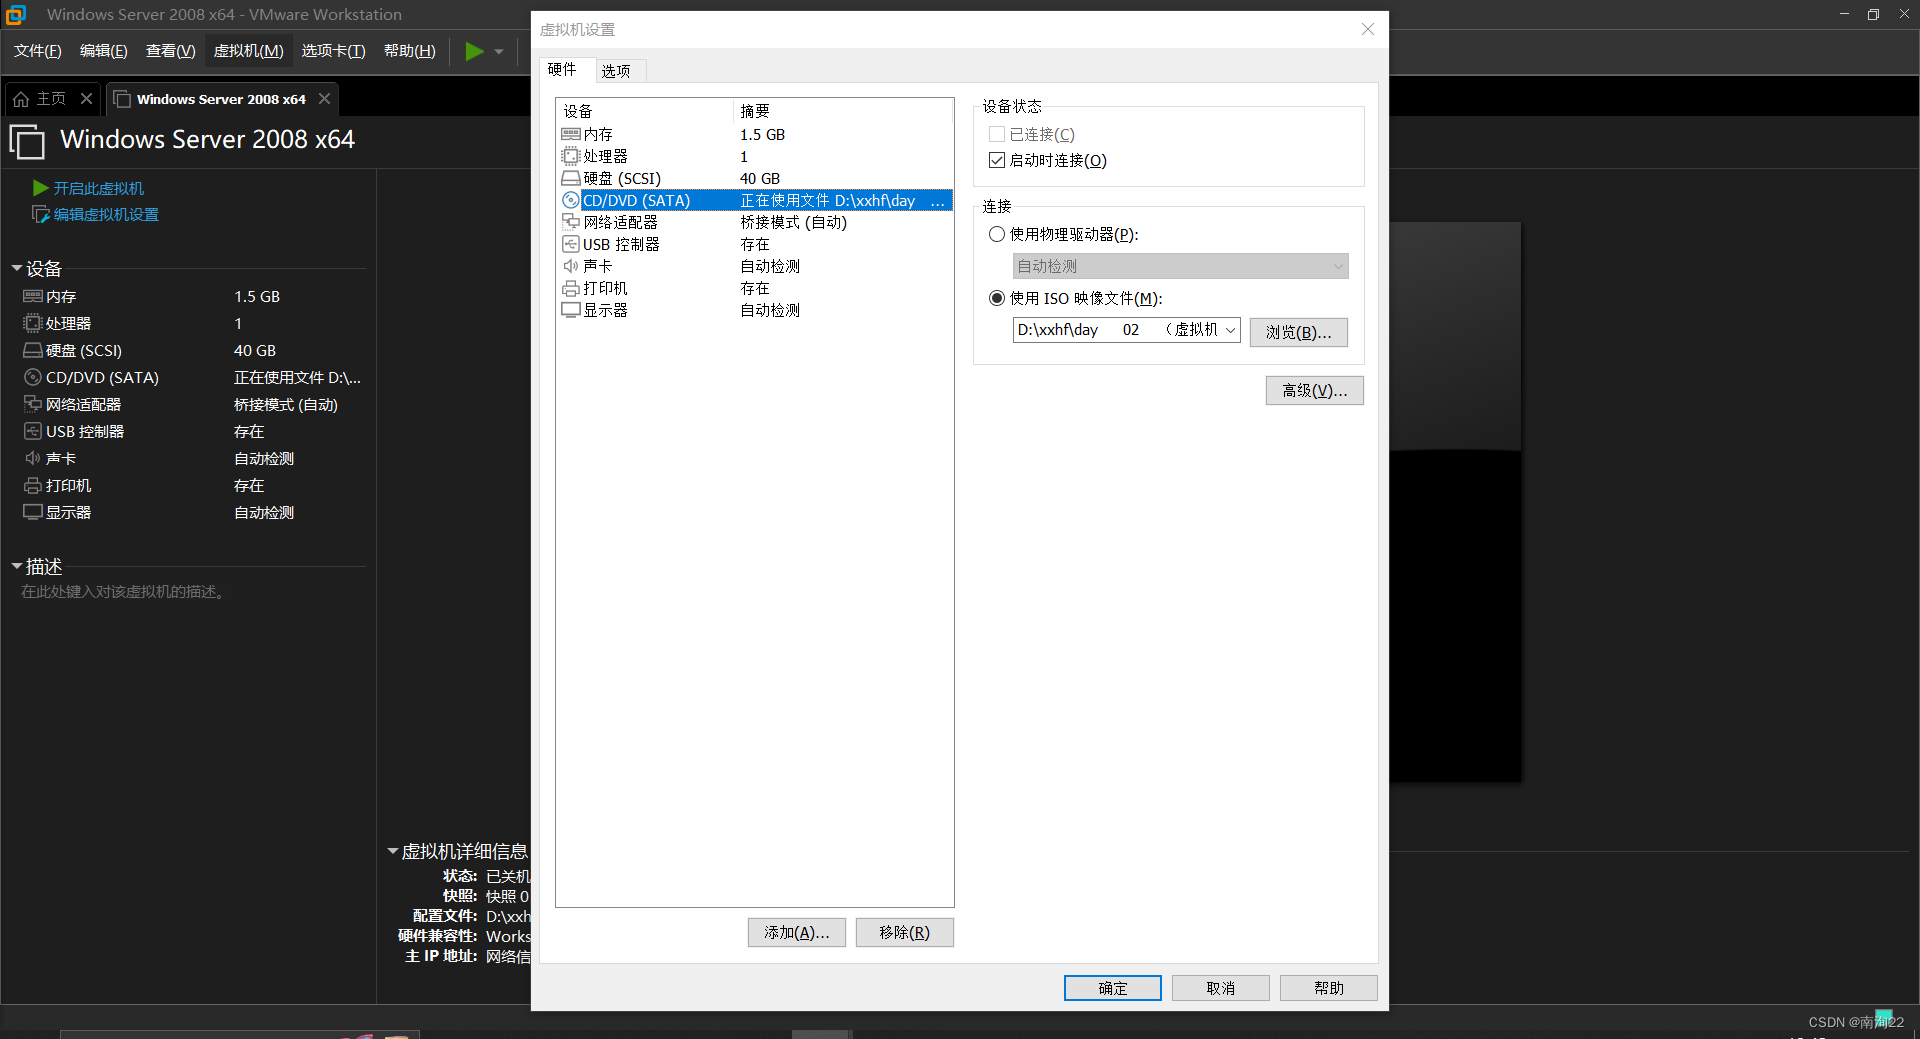This screenshot has width=1920, height=1039.
Task: Collapse the 描述 section in main window
Action: pos(17,566)
